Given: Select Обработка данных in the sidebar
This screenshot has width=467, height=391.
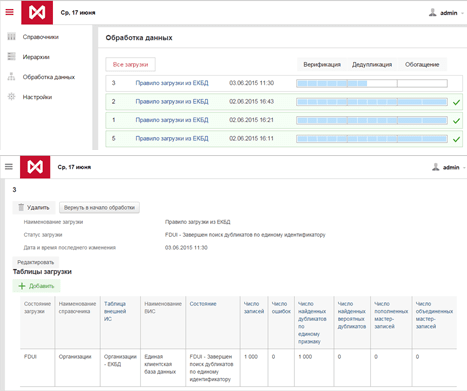Looking at the screenshot, I should point(49,77).
